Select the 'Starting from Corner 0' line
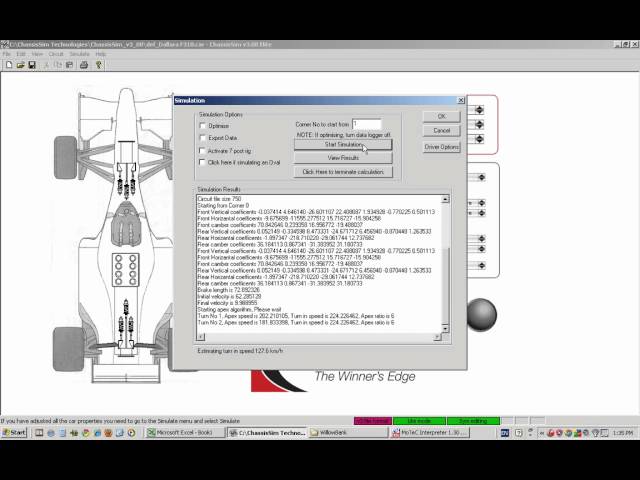 point(223,205)
